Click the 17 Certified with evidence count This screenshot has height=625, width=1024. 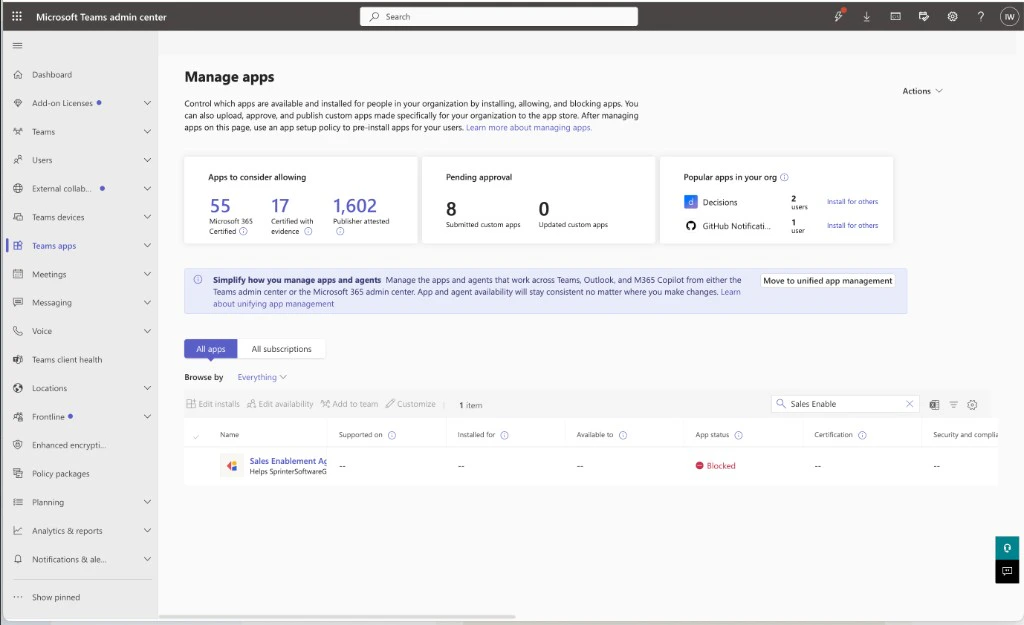coord(280,206)
